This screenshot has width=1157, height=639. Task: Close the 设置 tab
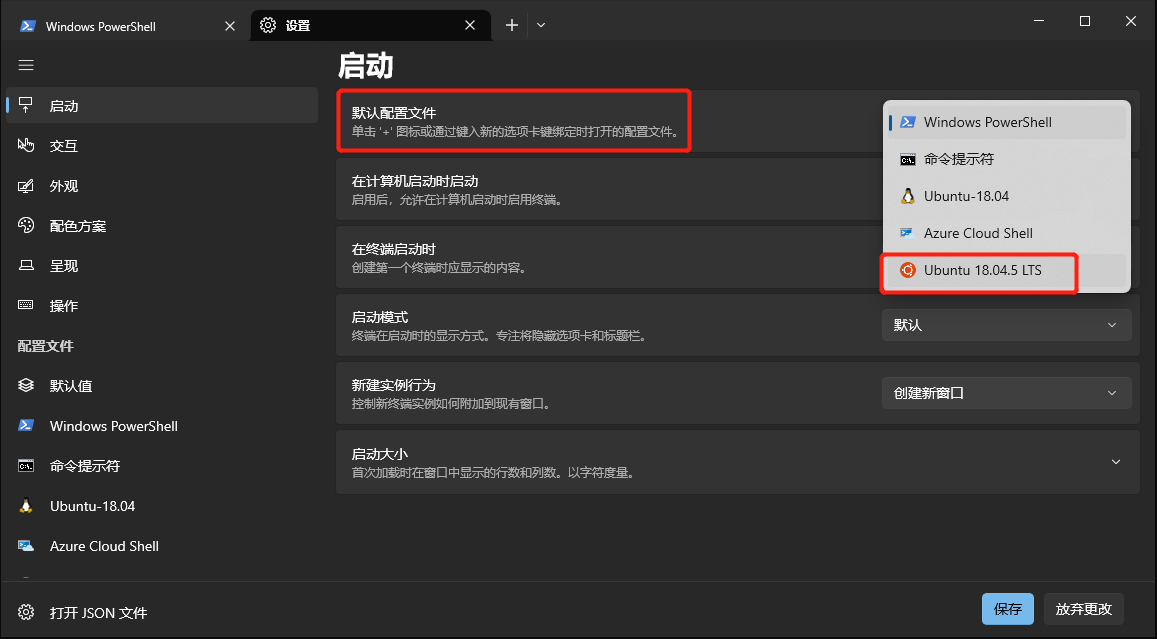click(470, 25)
